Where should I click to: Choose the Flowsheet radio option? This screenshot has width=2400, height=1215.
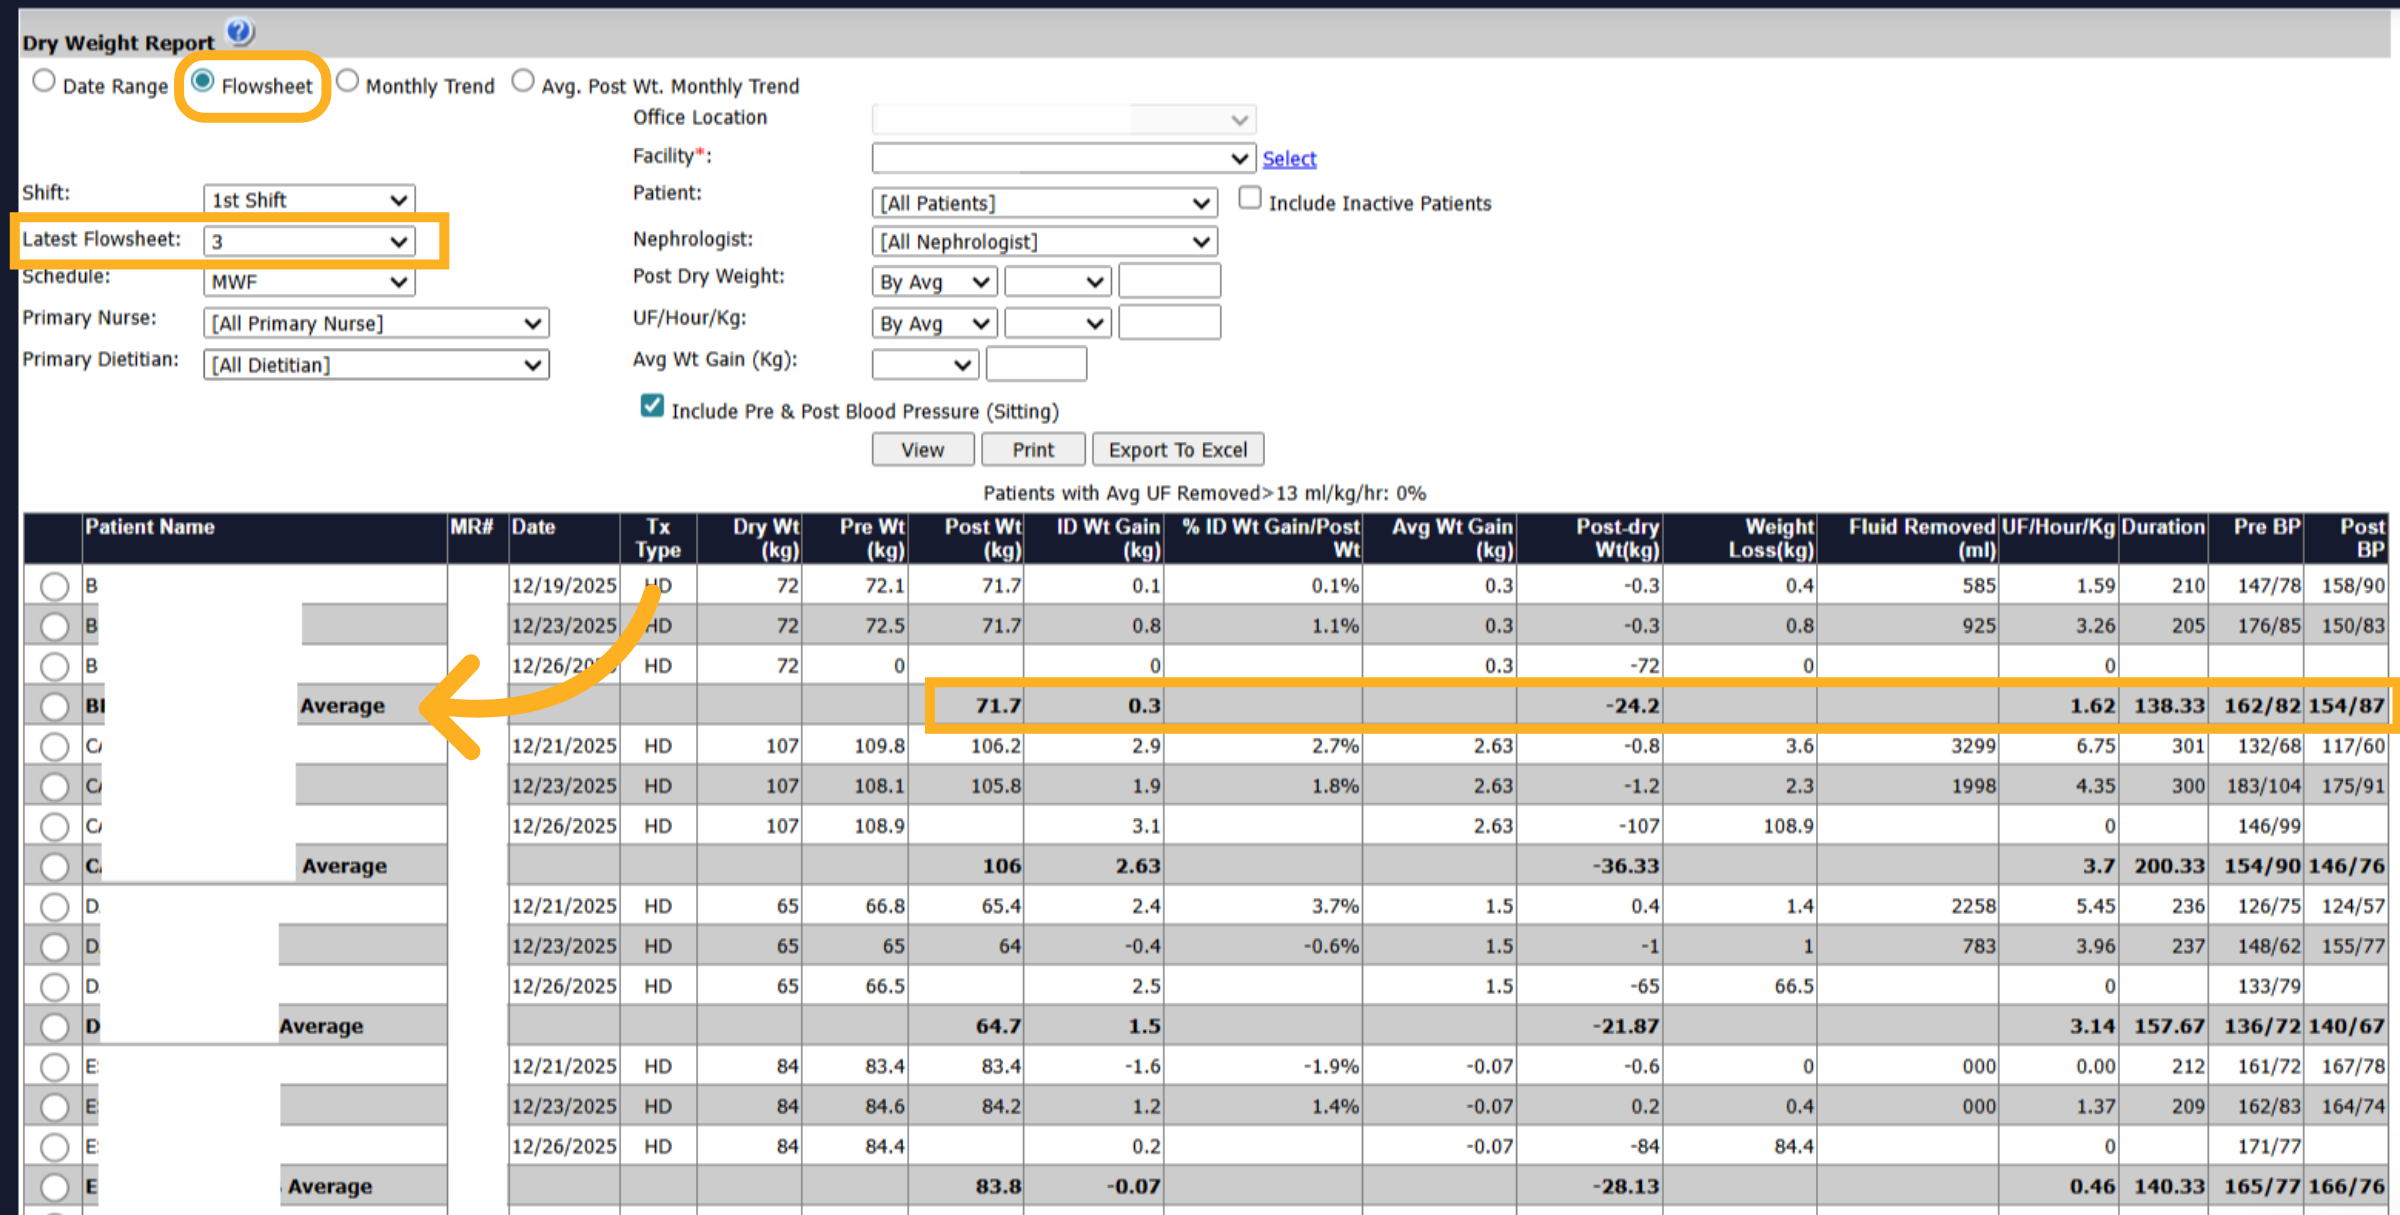tap(202, 81)
